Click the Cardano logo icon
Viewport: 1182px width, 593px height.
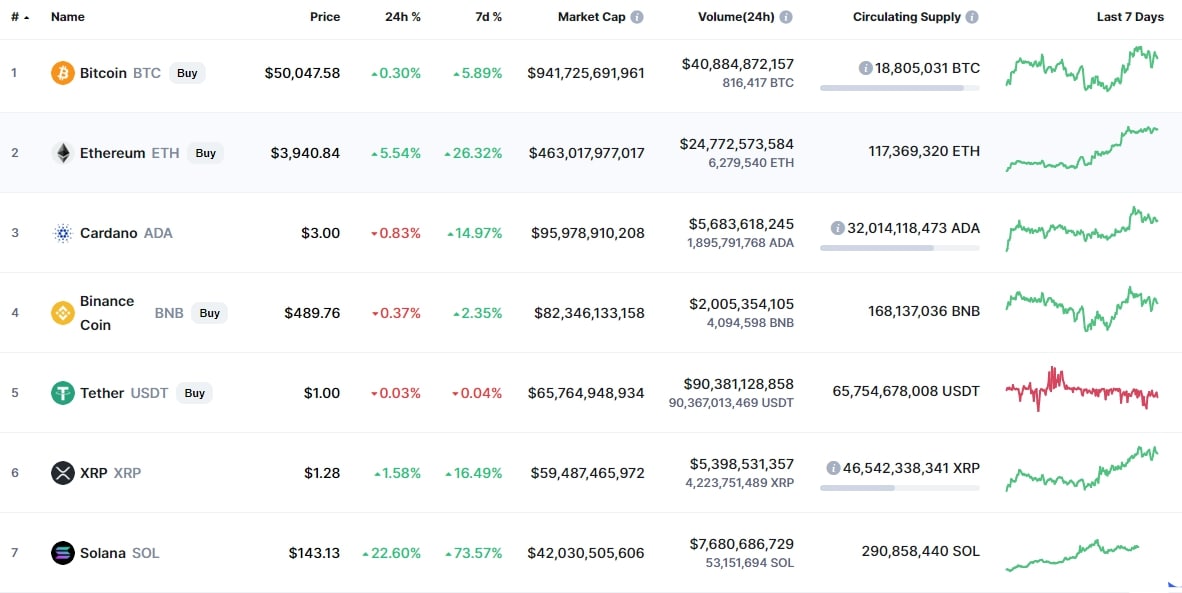tap(63, 233)
